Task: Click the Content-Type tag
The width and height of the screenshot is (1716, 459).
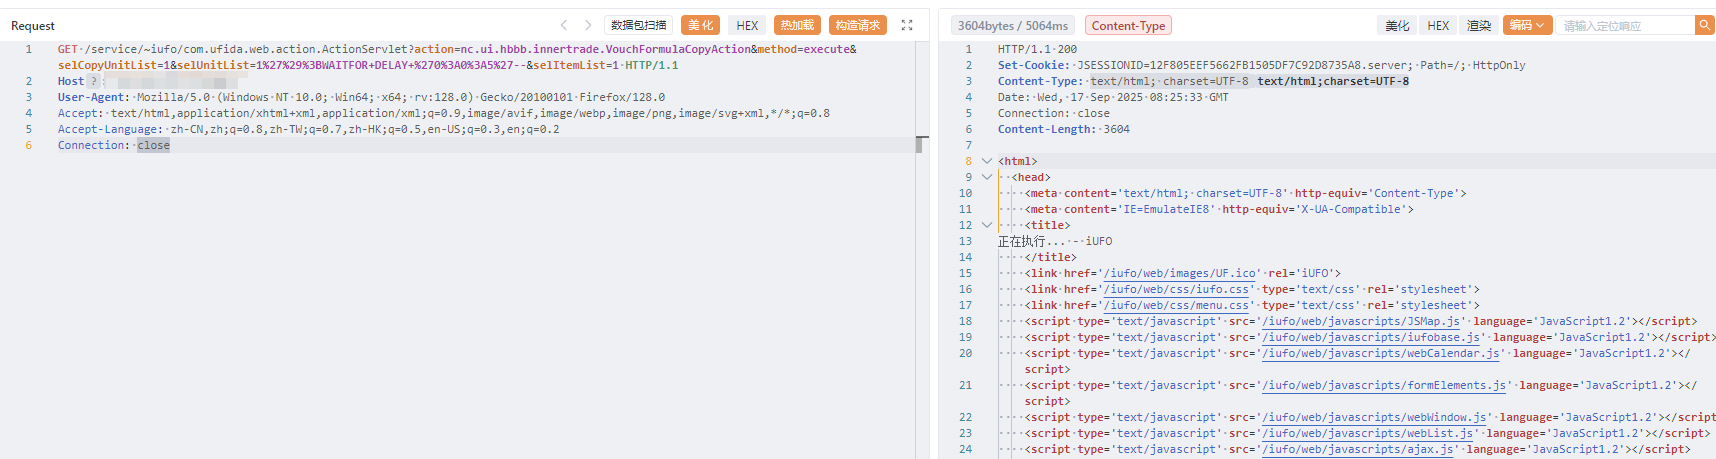Action: [x=1128, y=25]
